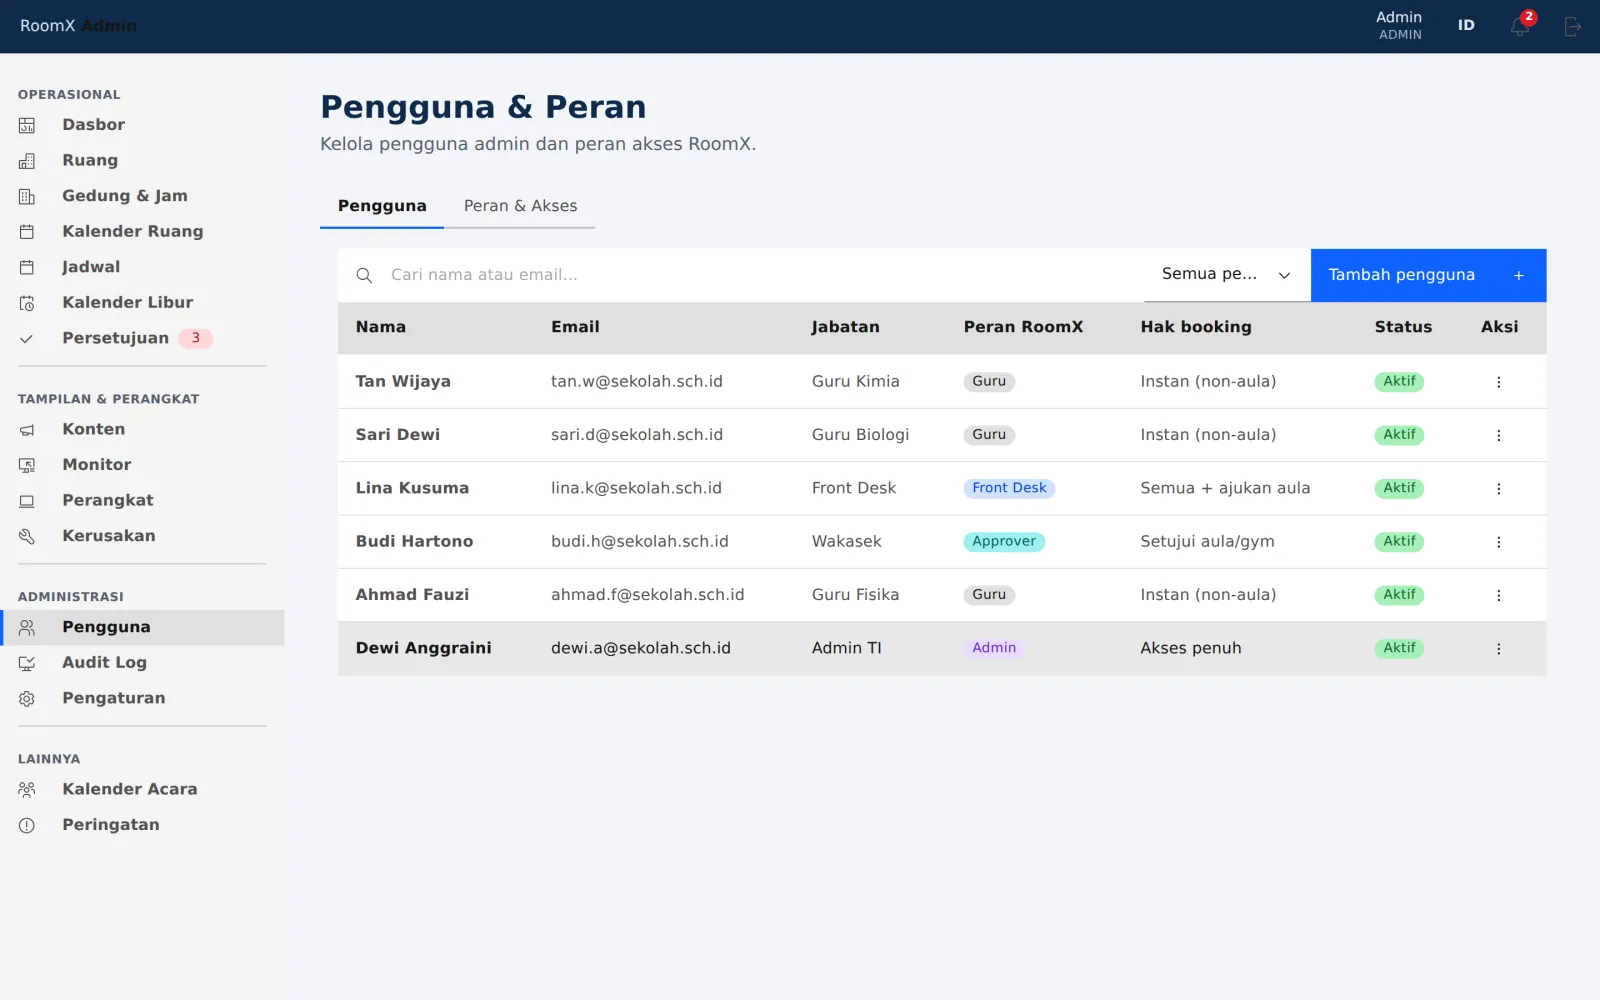This screenshot has height=1000, width=1600.
Task: Sort by Nama column header
Action: pyautogui.click(x=381, y=327)
